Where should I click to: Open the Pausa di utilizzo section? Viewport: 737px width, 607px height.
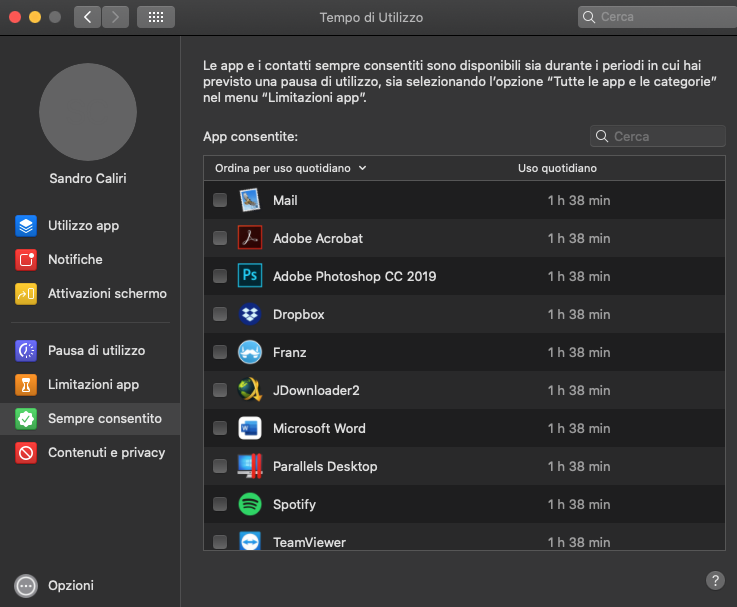pos(90,351)
